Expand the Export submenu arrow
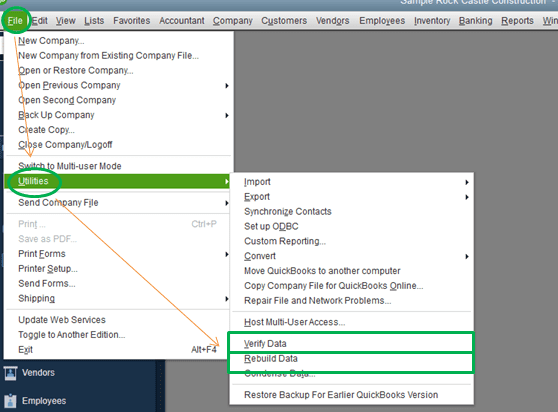 (467, 197)
